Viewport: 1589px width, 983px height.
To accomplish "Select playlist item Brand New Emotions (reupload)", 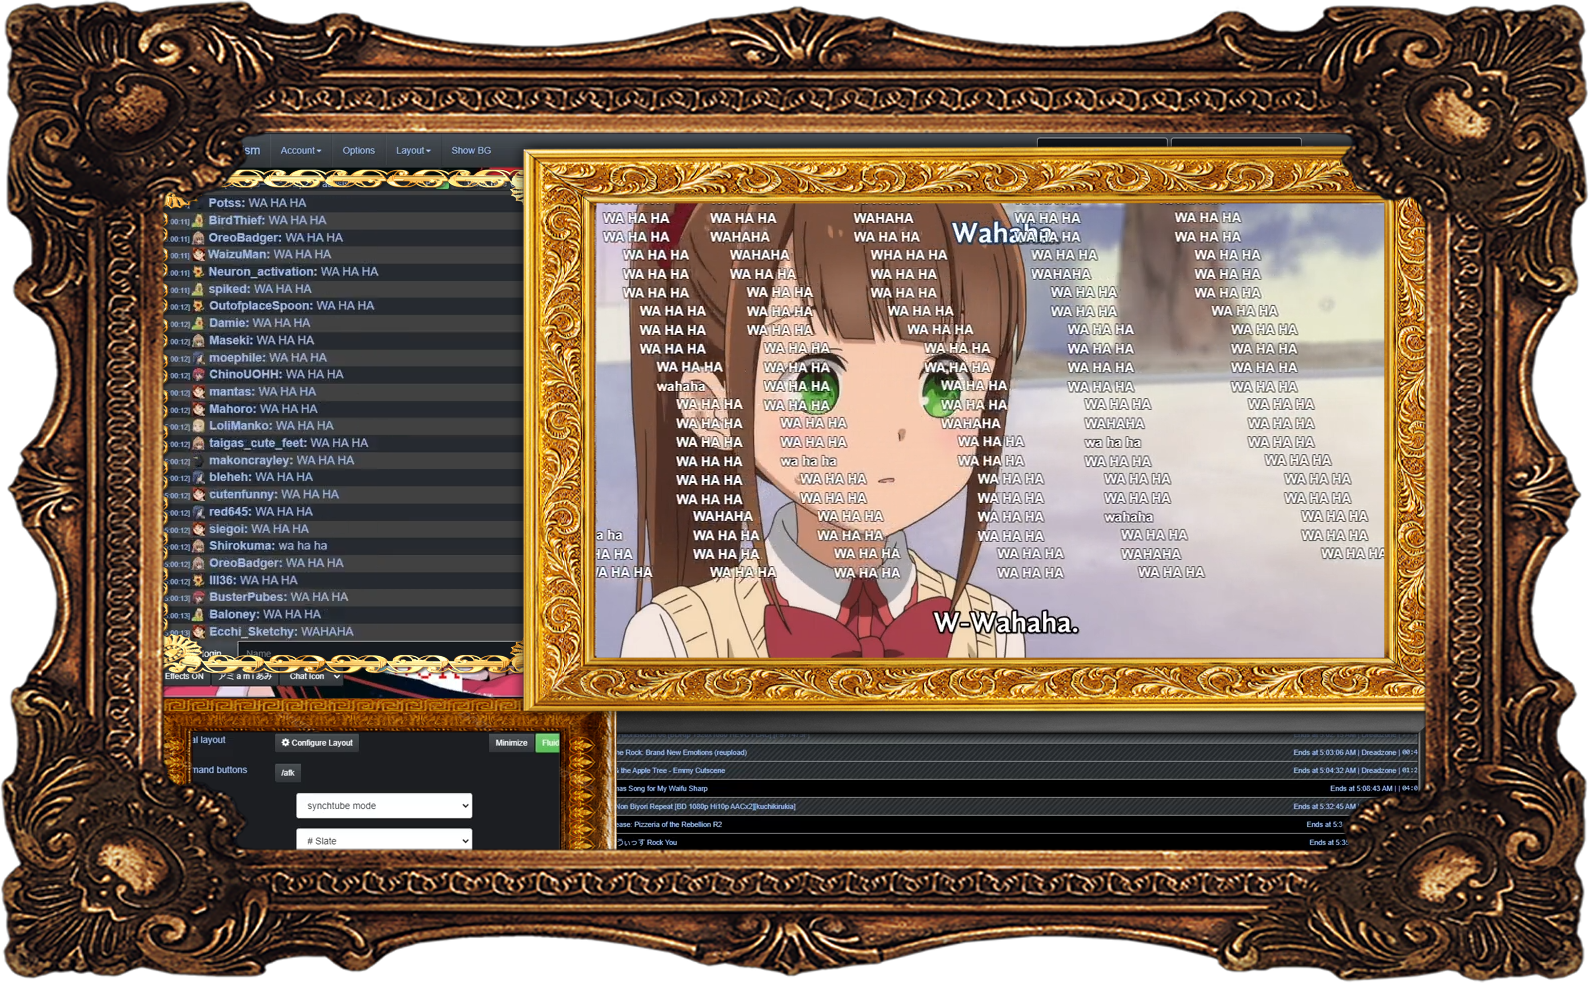I will click(x=1016, y=753).
